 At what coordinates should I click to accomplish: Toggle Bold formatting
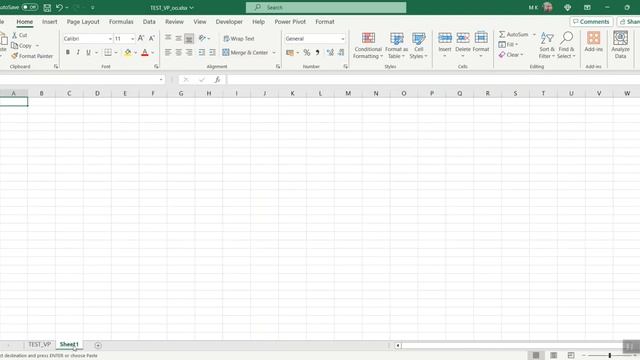[68, 52]
